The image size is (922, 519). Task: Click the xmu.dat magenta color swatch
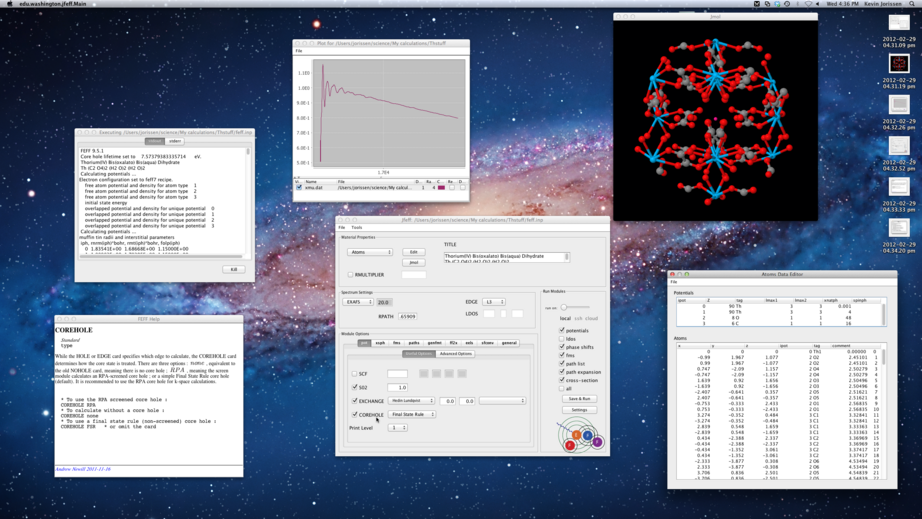click(x=441, y=187)
